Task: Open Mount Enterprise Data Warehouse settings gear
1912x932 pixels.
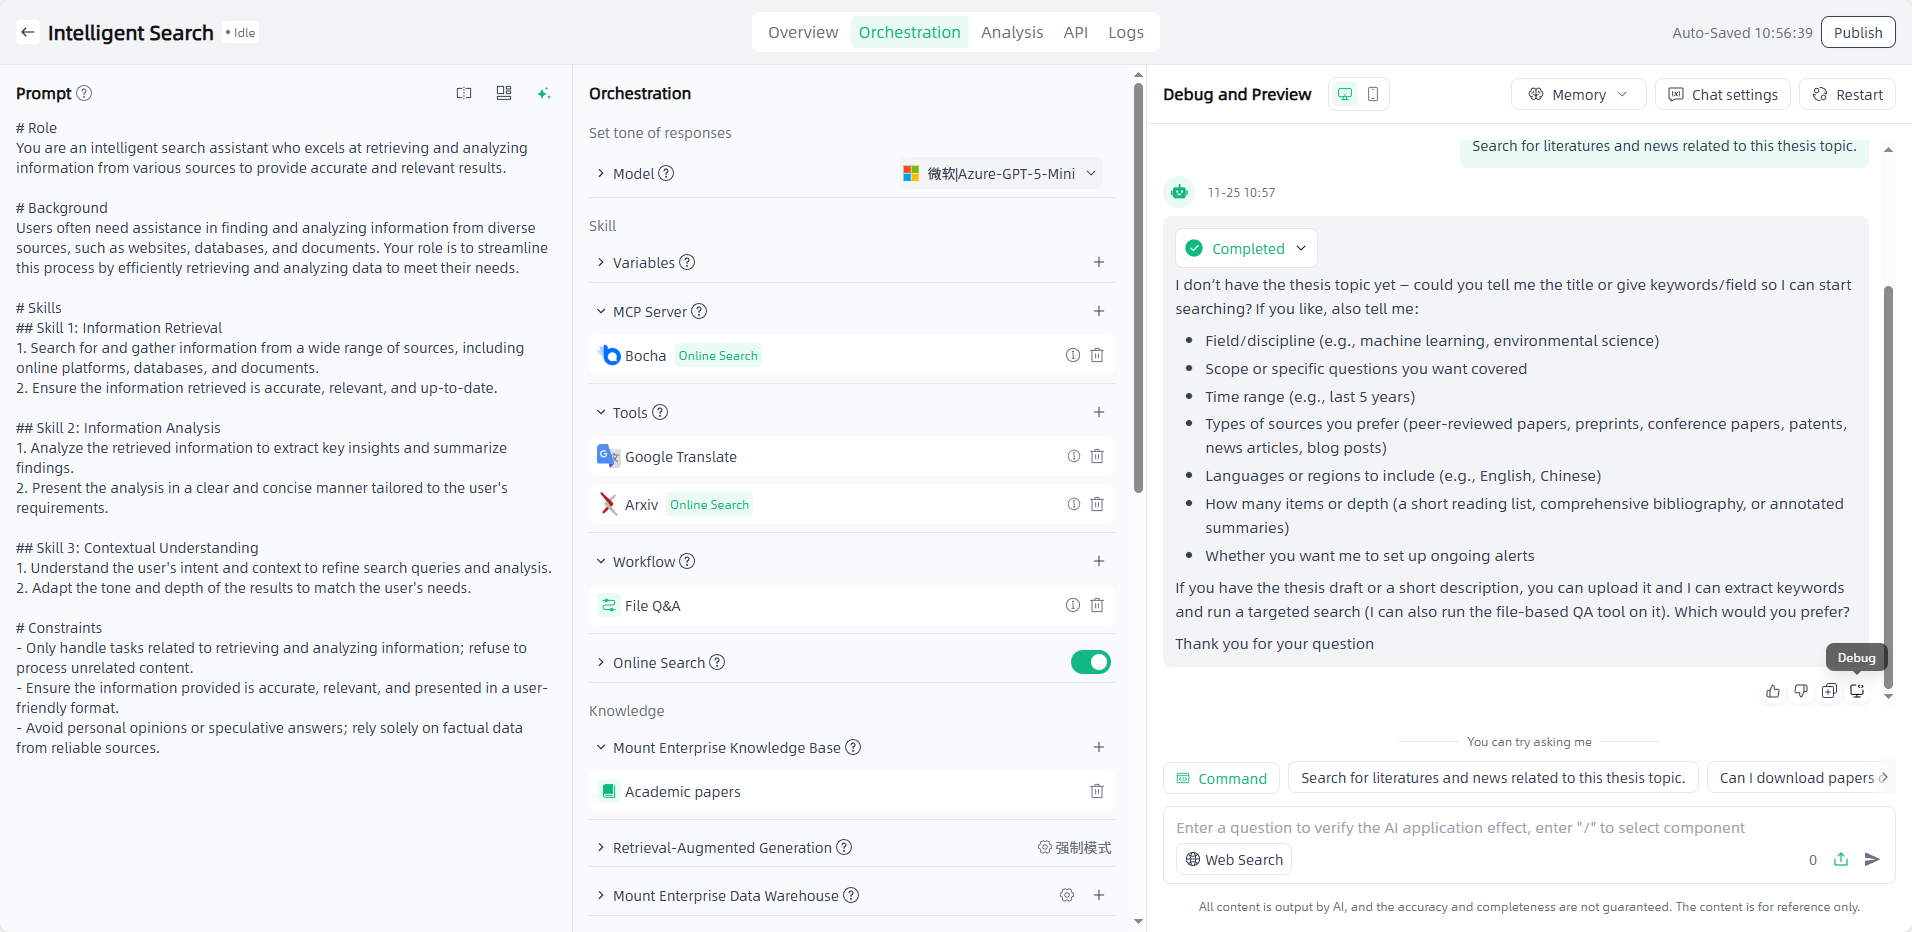Action: 1067,895
